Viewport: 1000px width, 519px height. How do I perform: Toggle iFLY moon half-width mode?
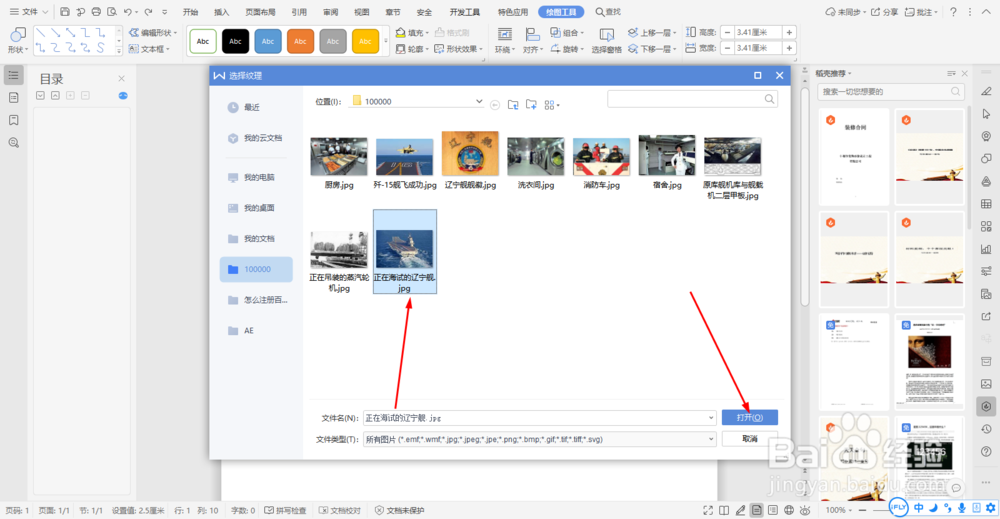[x=933, y=508]
